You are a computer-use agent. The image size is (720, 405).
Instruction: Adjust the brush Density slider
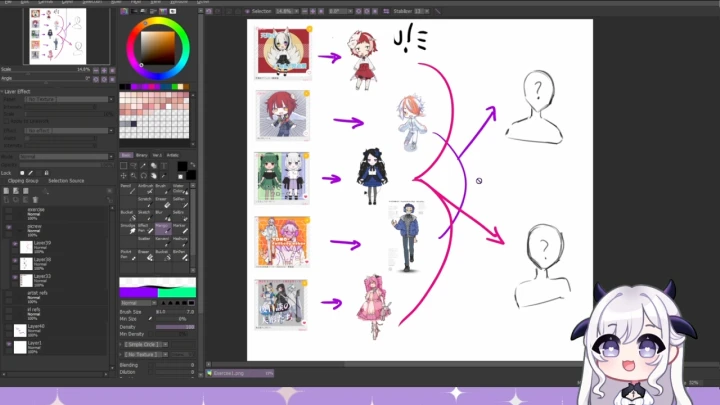click(x=175, y=327)
